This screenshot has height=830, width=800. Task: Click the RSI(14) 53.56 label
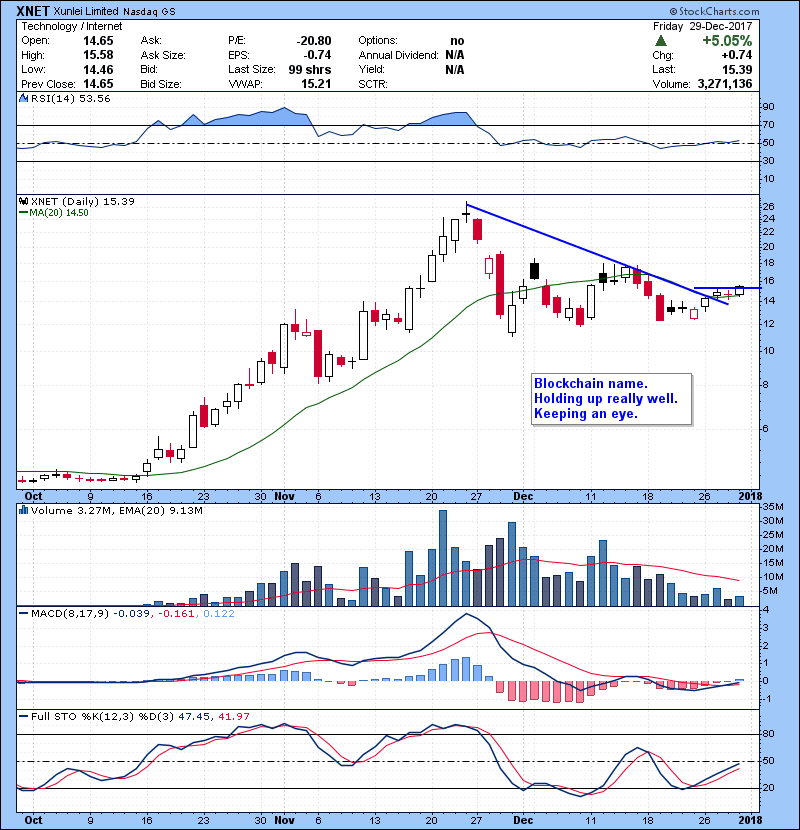pyautogui.click(x=70, y=98)
